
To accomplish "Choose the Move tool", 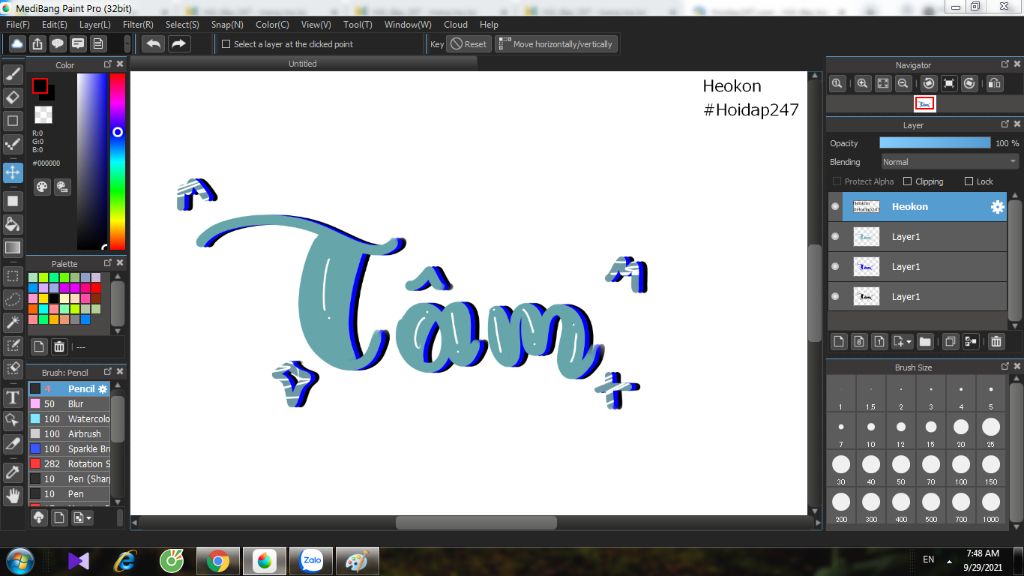I will pos(12,172).
